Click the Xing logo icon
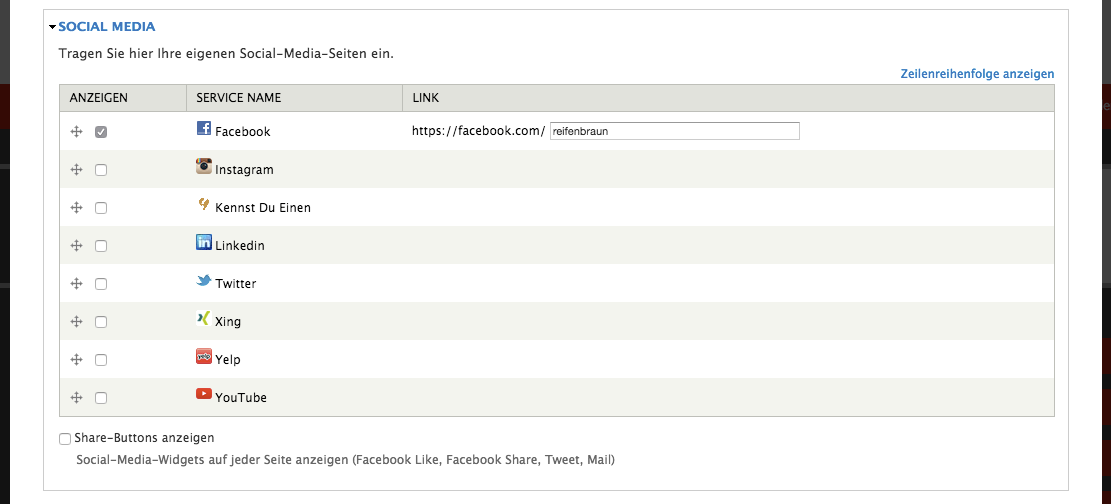Screen dimensions: 1111x504 tap(204, 319)
